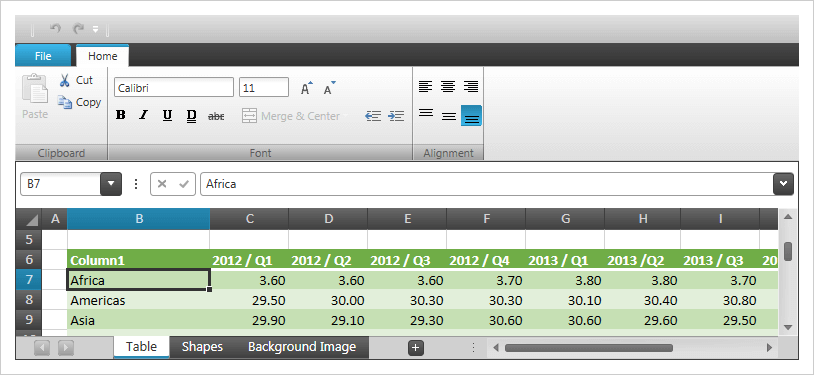Confirm the entry with checkmark icon
Screen dimensions: 814x375
point(183,184)
